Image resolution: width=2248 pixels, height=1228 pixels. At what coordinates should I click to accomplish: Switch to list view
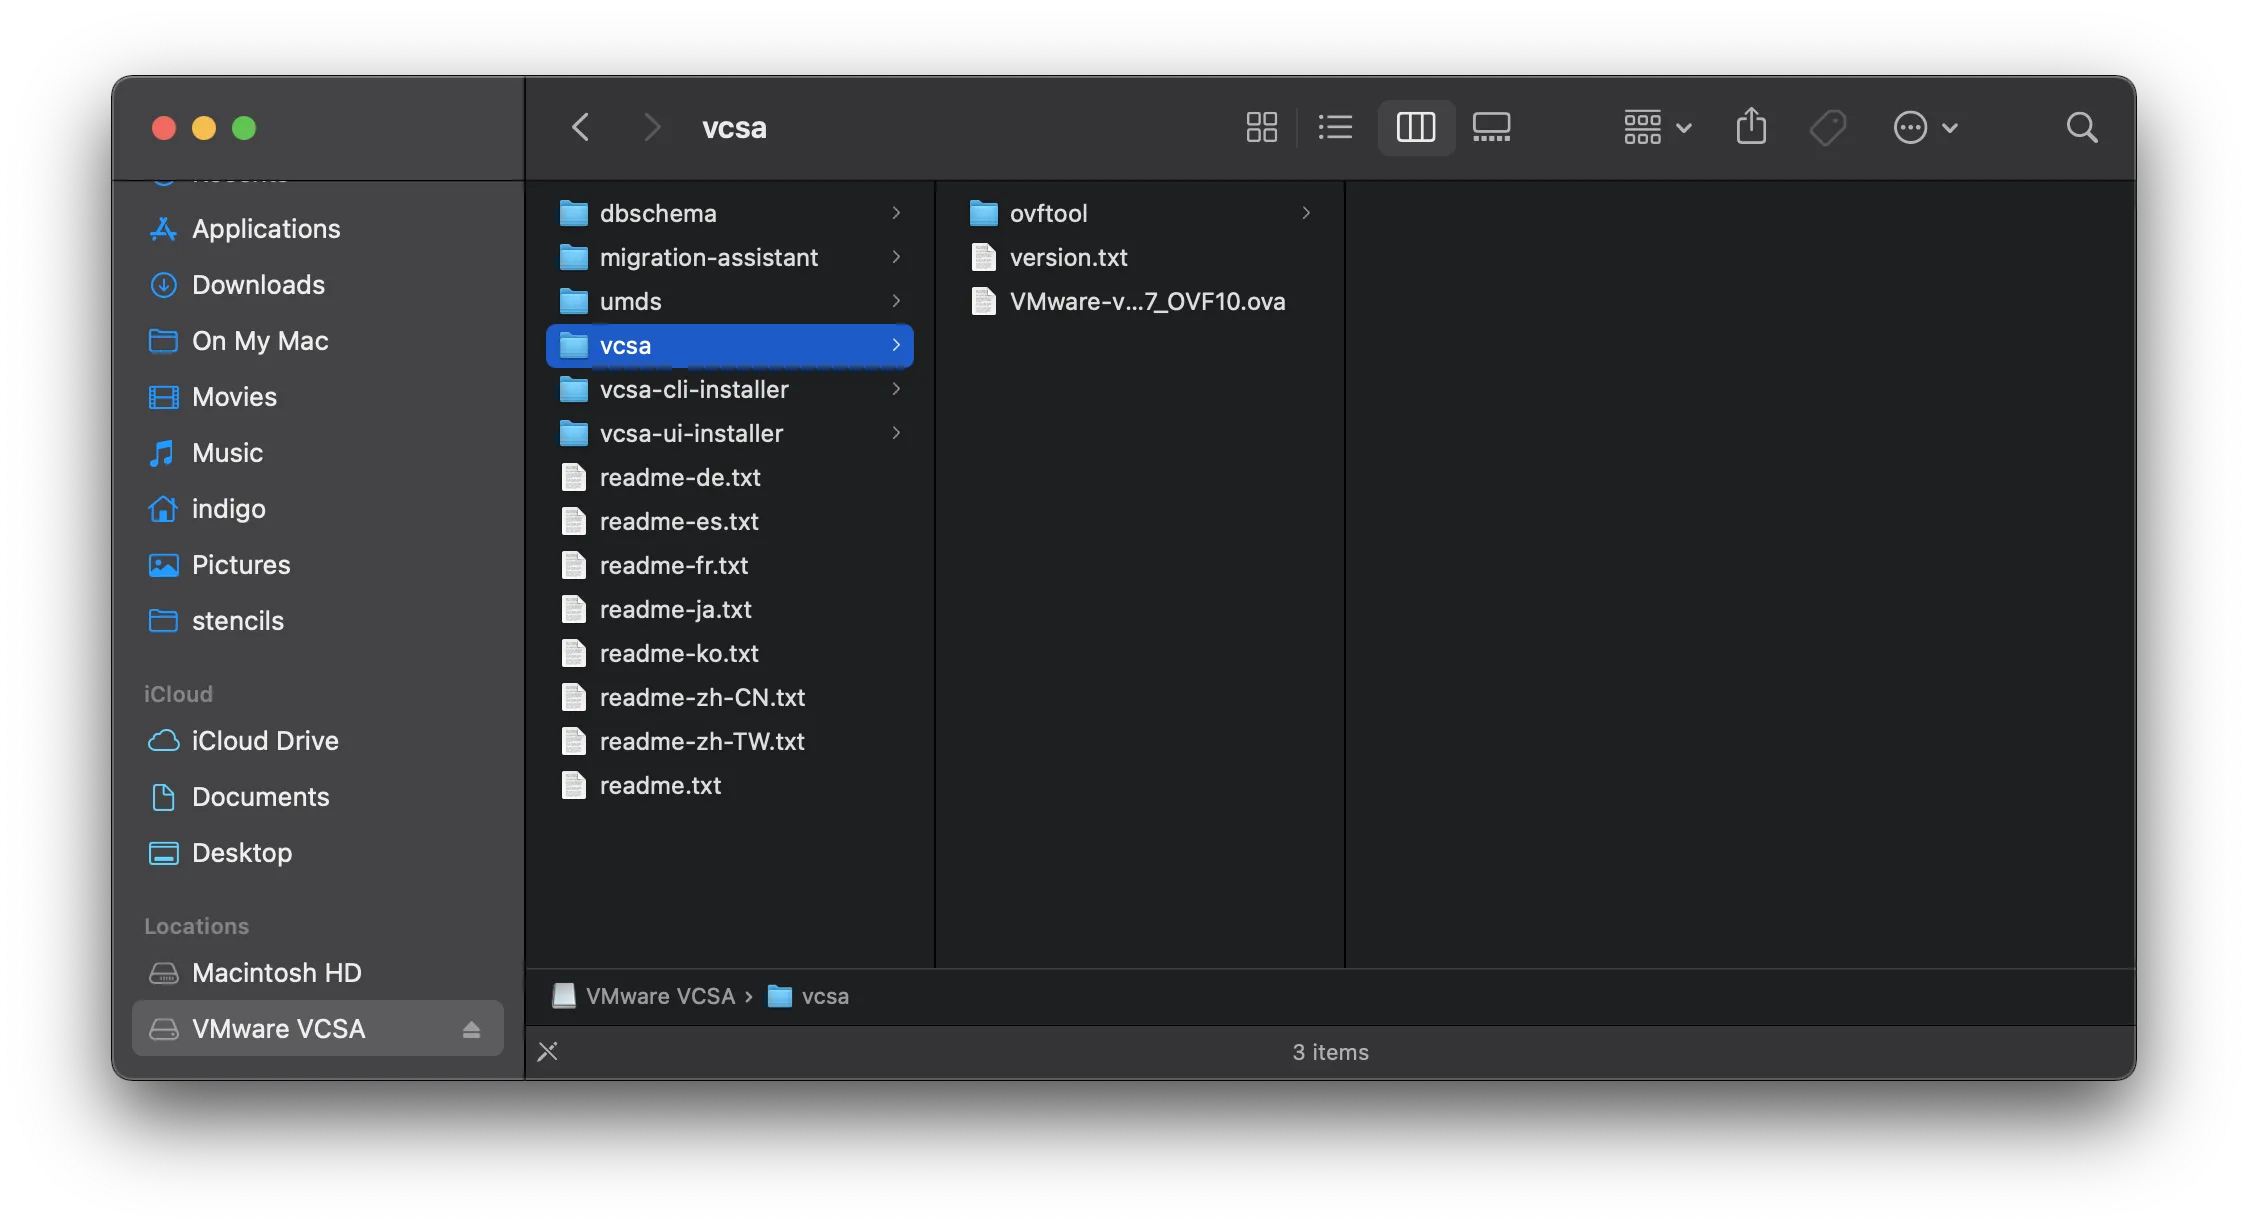(1335, 127)
